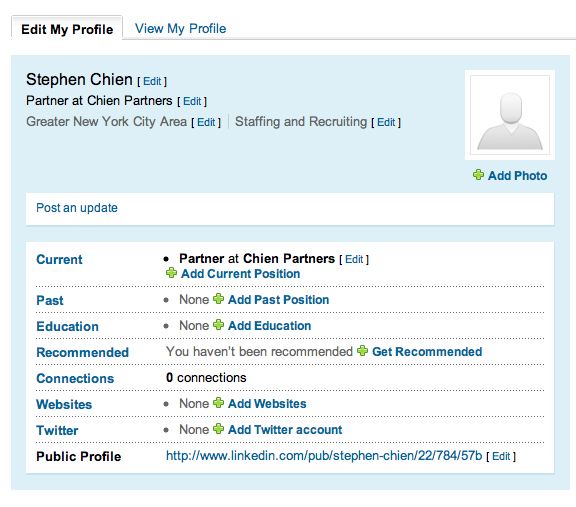Edit the name Stephen Chien
Image resolution: width=576 pixels, height=507 pixels.
coord(152,81)
